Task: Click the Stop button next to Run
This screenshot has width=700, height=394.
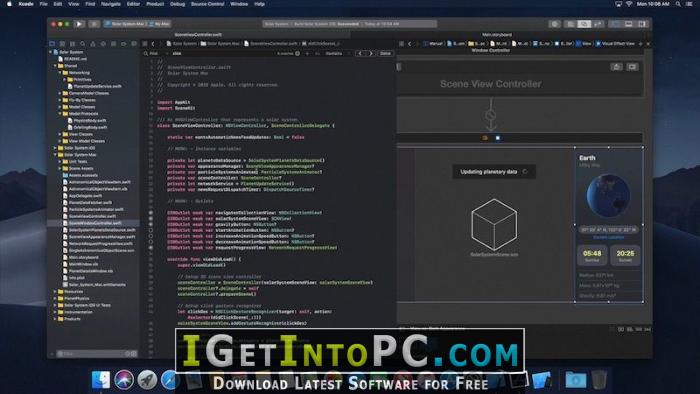Action: 94,24
